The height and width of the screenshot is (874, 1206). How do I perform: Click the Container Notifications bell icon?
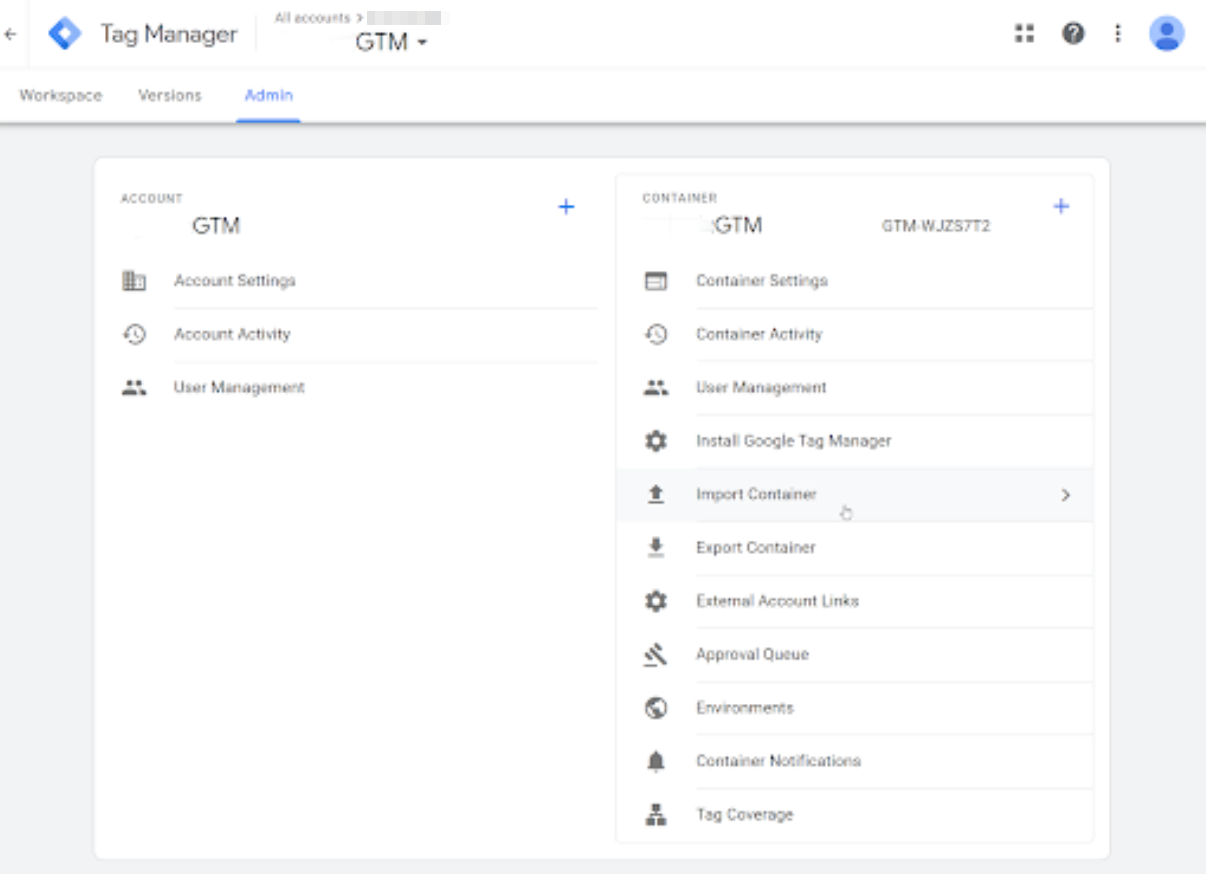point(656,761)
